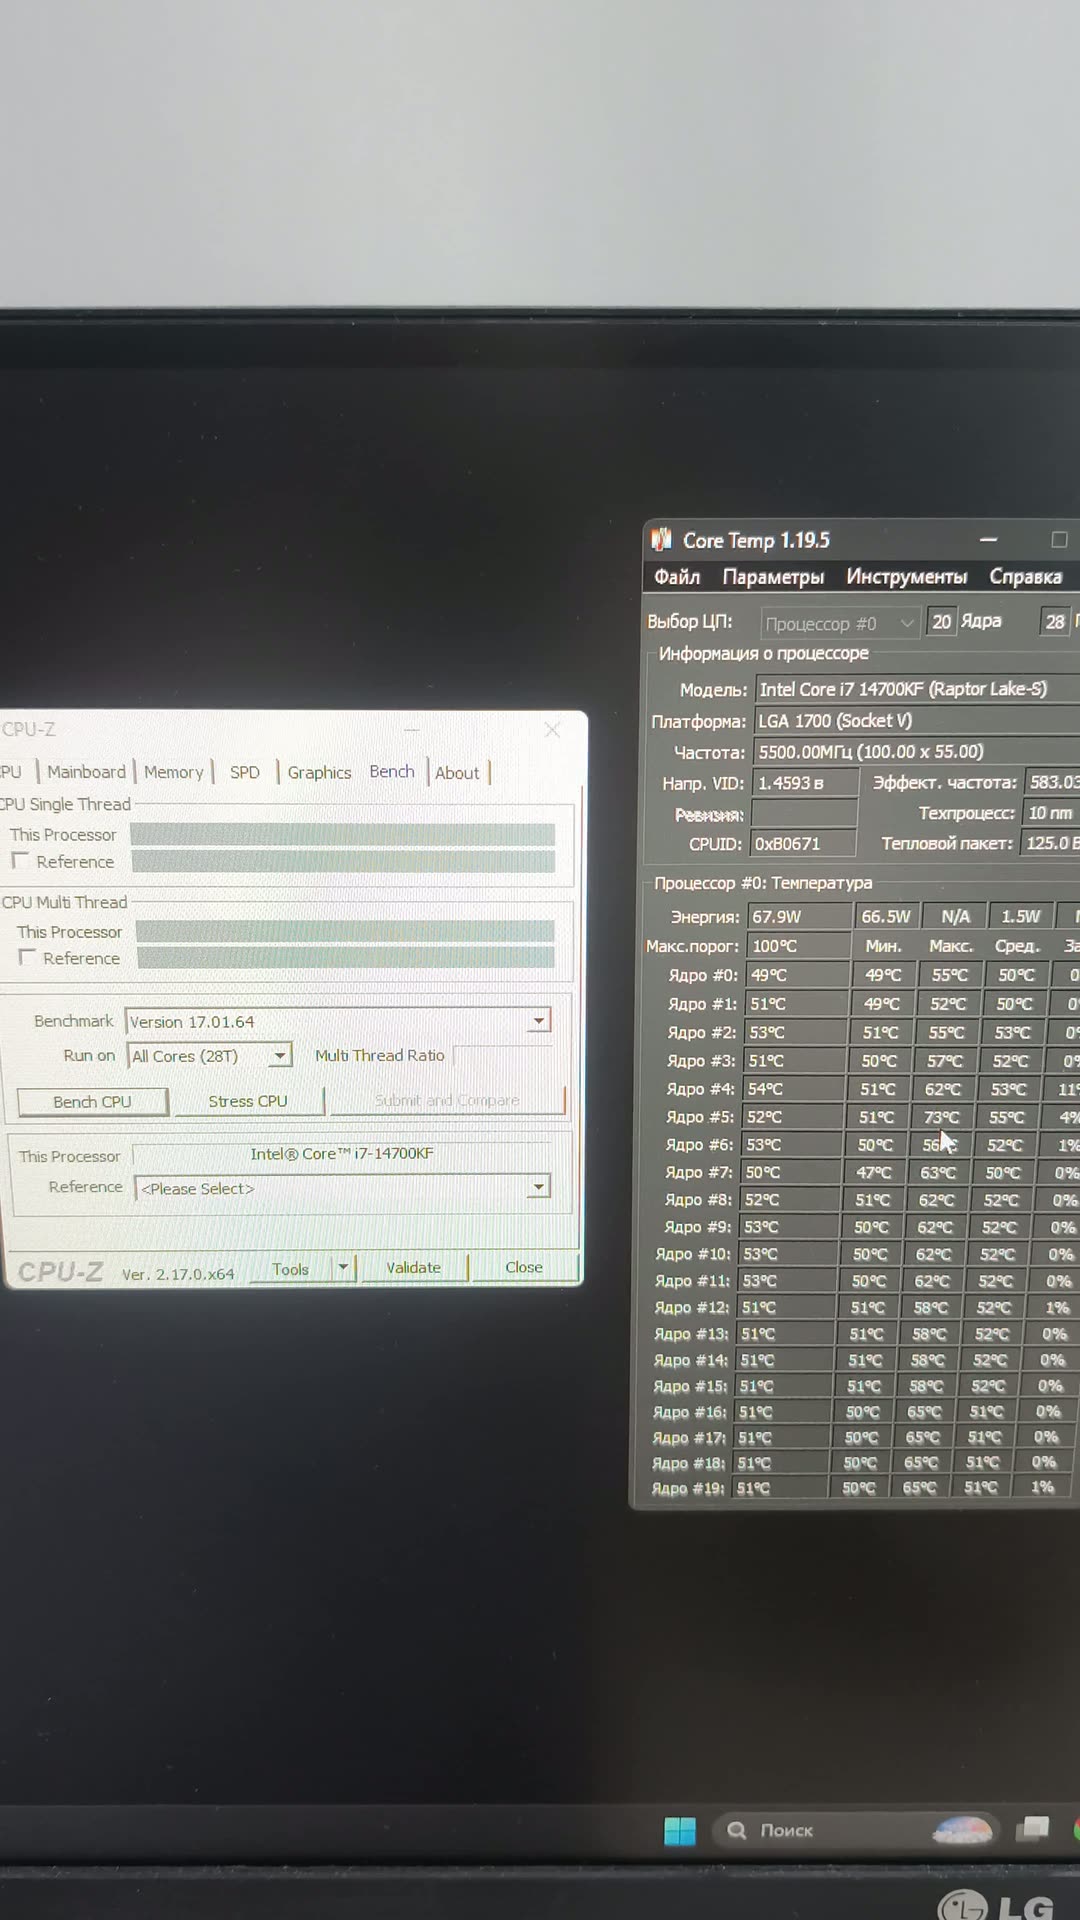Click the cores count field showing 20

[942, 622]
